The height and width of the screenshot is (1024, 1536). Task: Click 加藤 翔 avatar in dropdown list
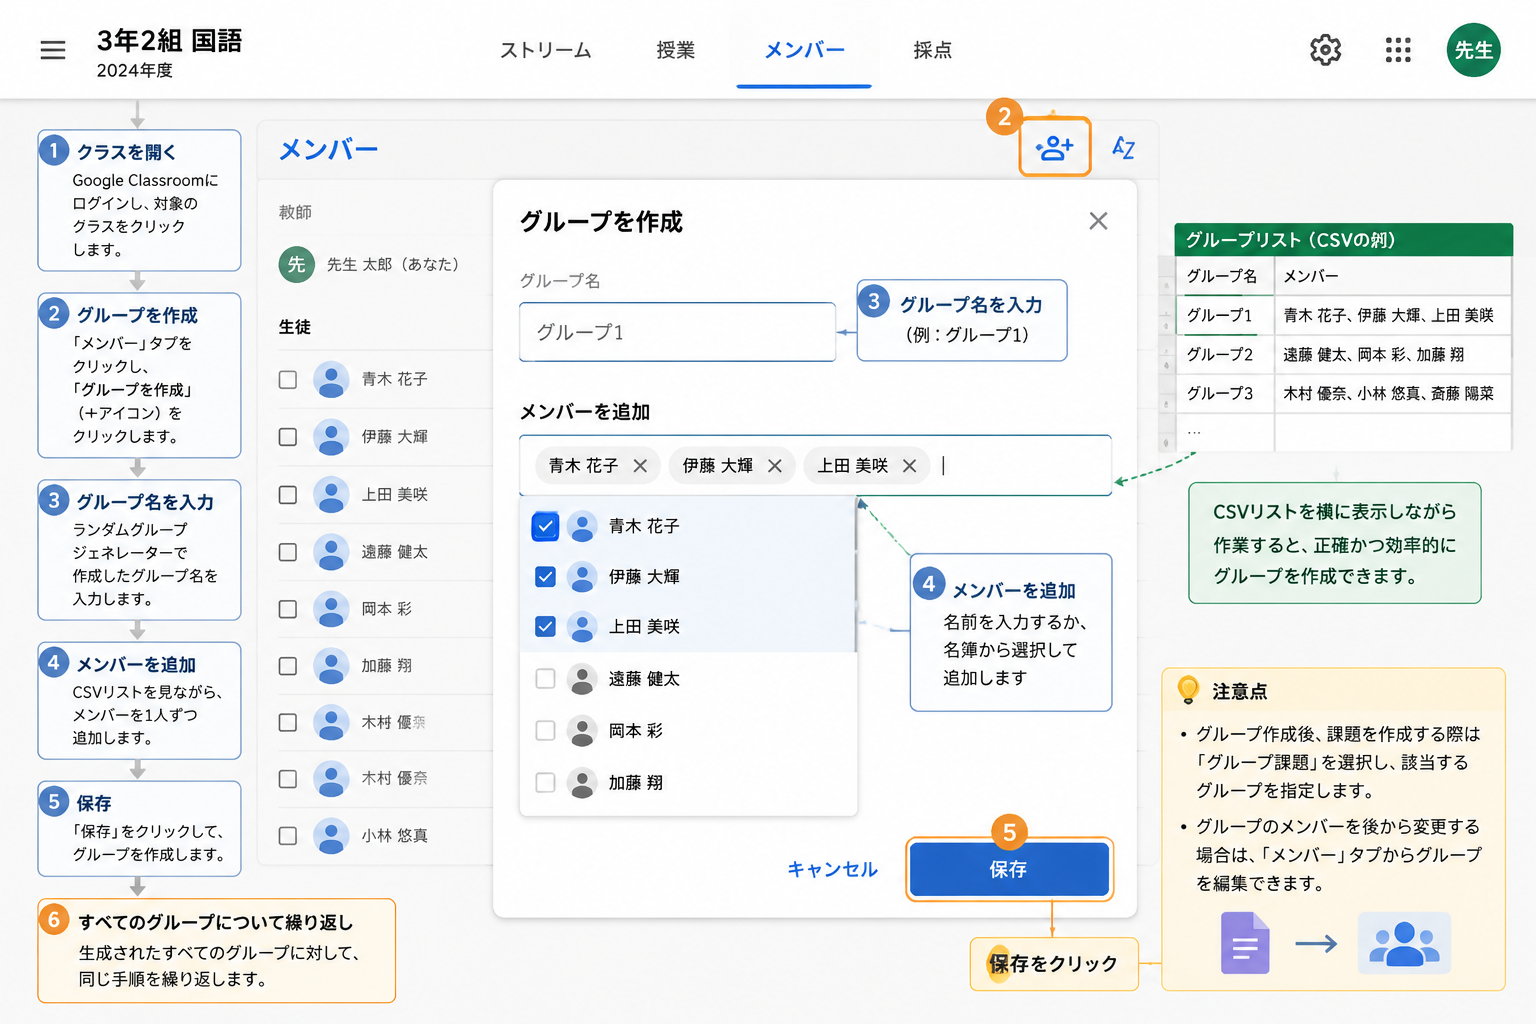pos(582,783)
